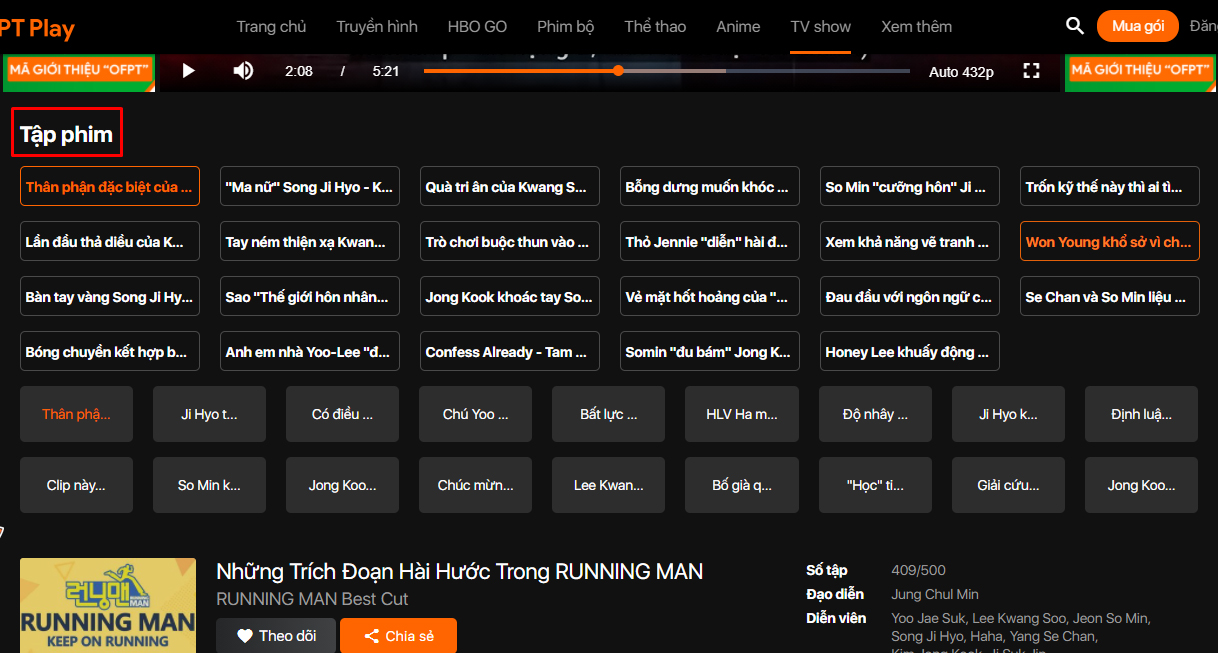Select episode "Honey Lee khuấy động..."
Viewport: 1218px width, 653px height.
909,352
